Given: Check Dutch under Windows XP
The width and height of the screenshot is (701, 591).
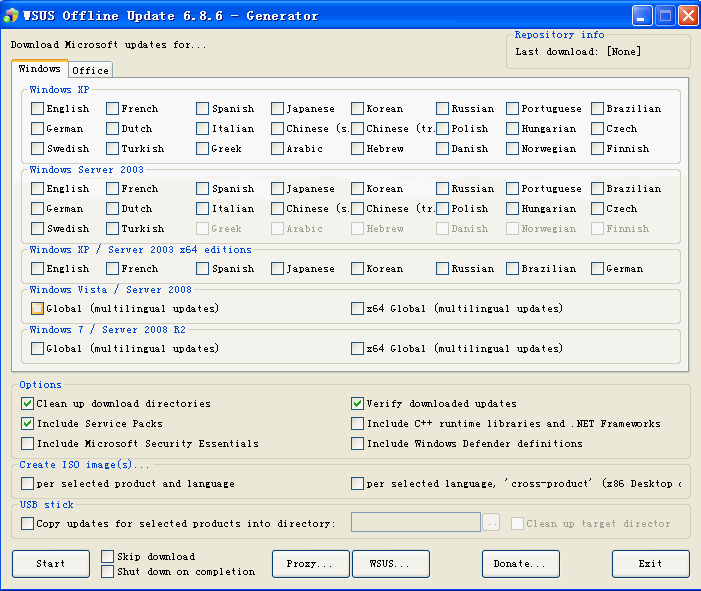Looking at the screenshot, I should 113,129.
